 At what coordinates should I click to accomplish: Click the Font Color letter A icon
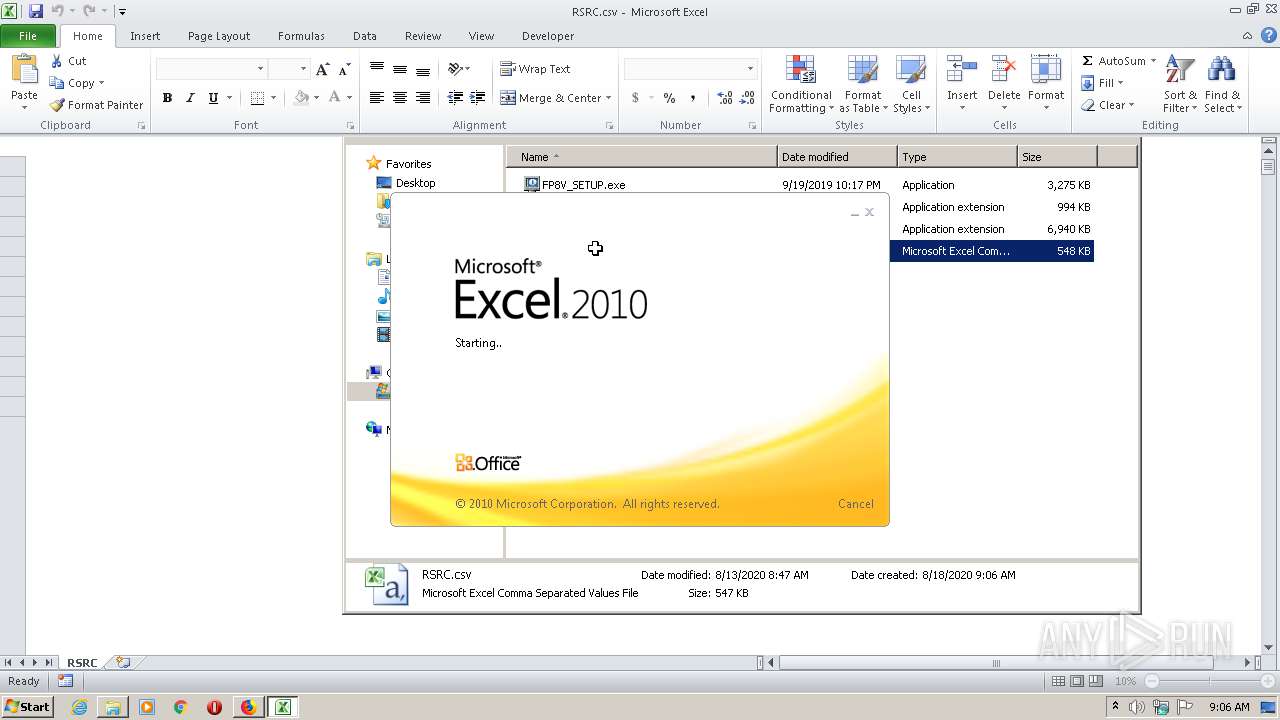[334, 98]
